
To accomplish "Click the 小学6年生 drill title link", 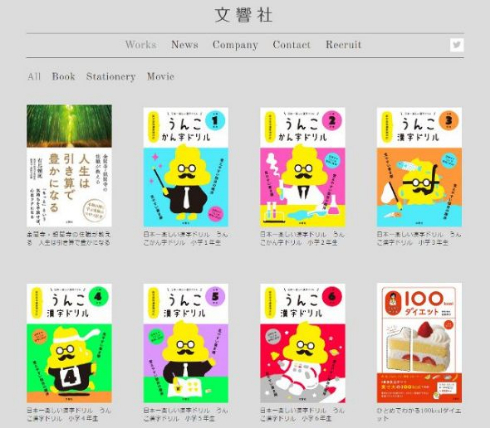I will pos(302,414).
